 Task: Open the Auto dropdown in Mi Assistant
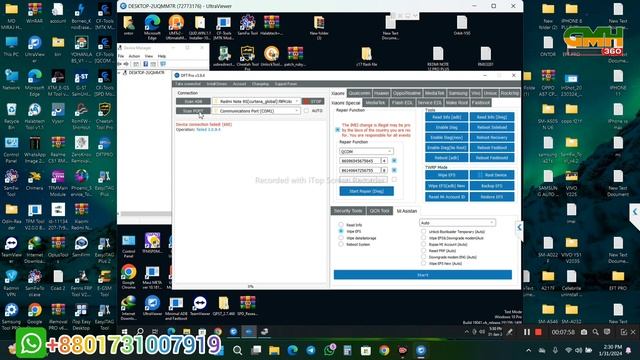pyautogui.click(x=457, y=223)
